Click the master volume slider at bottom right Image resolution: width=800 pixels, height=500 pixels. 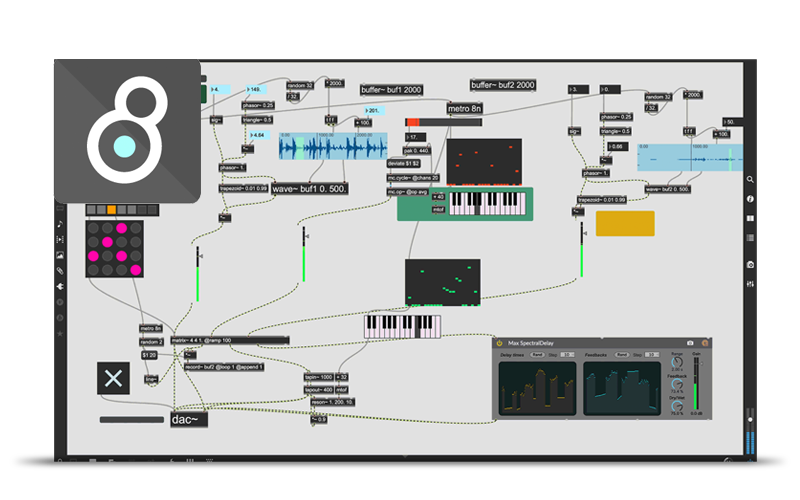click(x=750, y=431)
